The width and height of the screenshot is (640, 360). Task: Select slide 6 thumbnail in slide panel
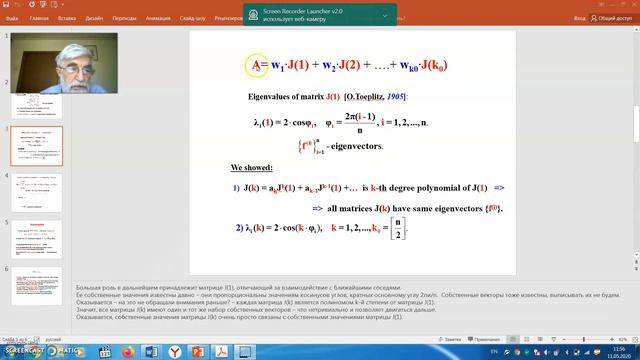[36, 286]
